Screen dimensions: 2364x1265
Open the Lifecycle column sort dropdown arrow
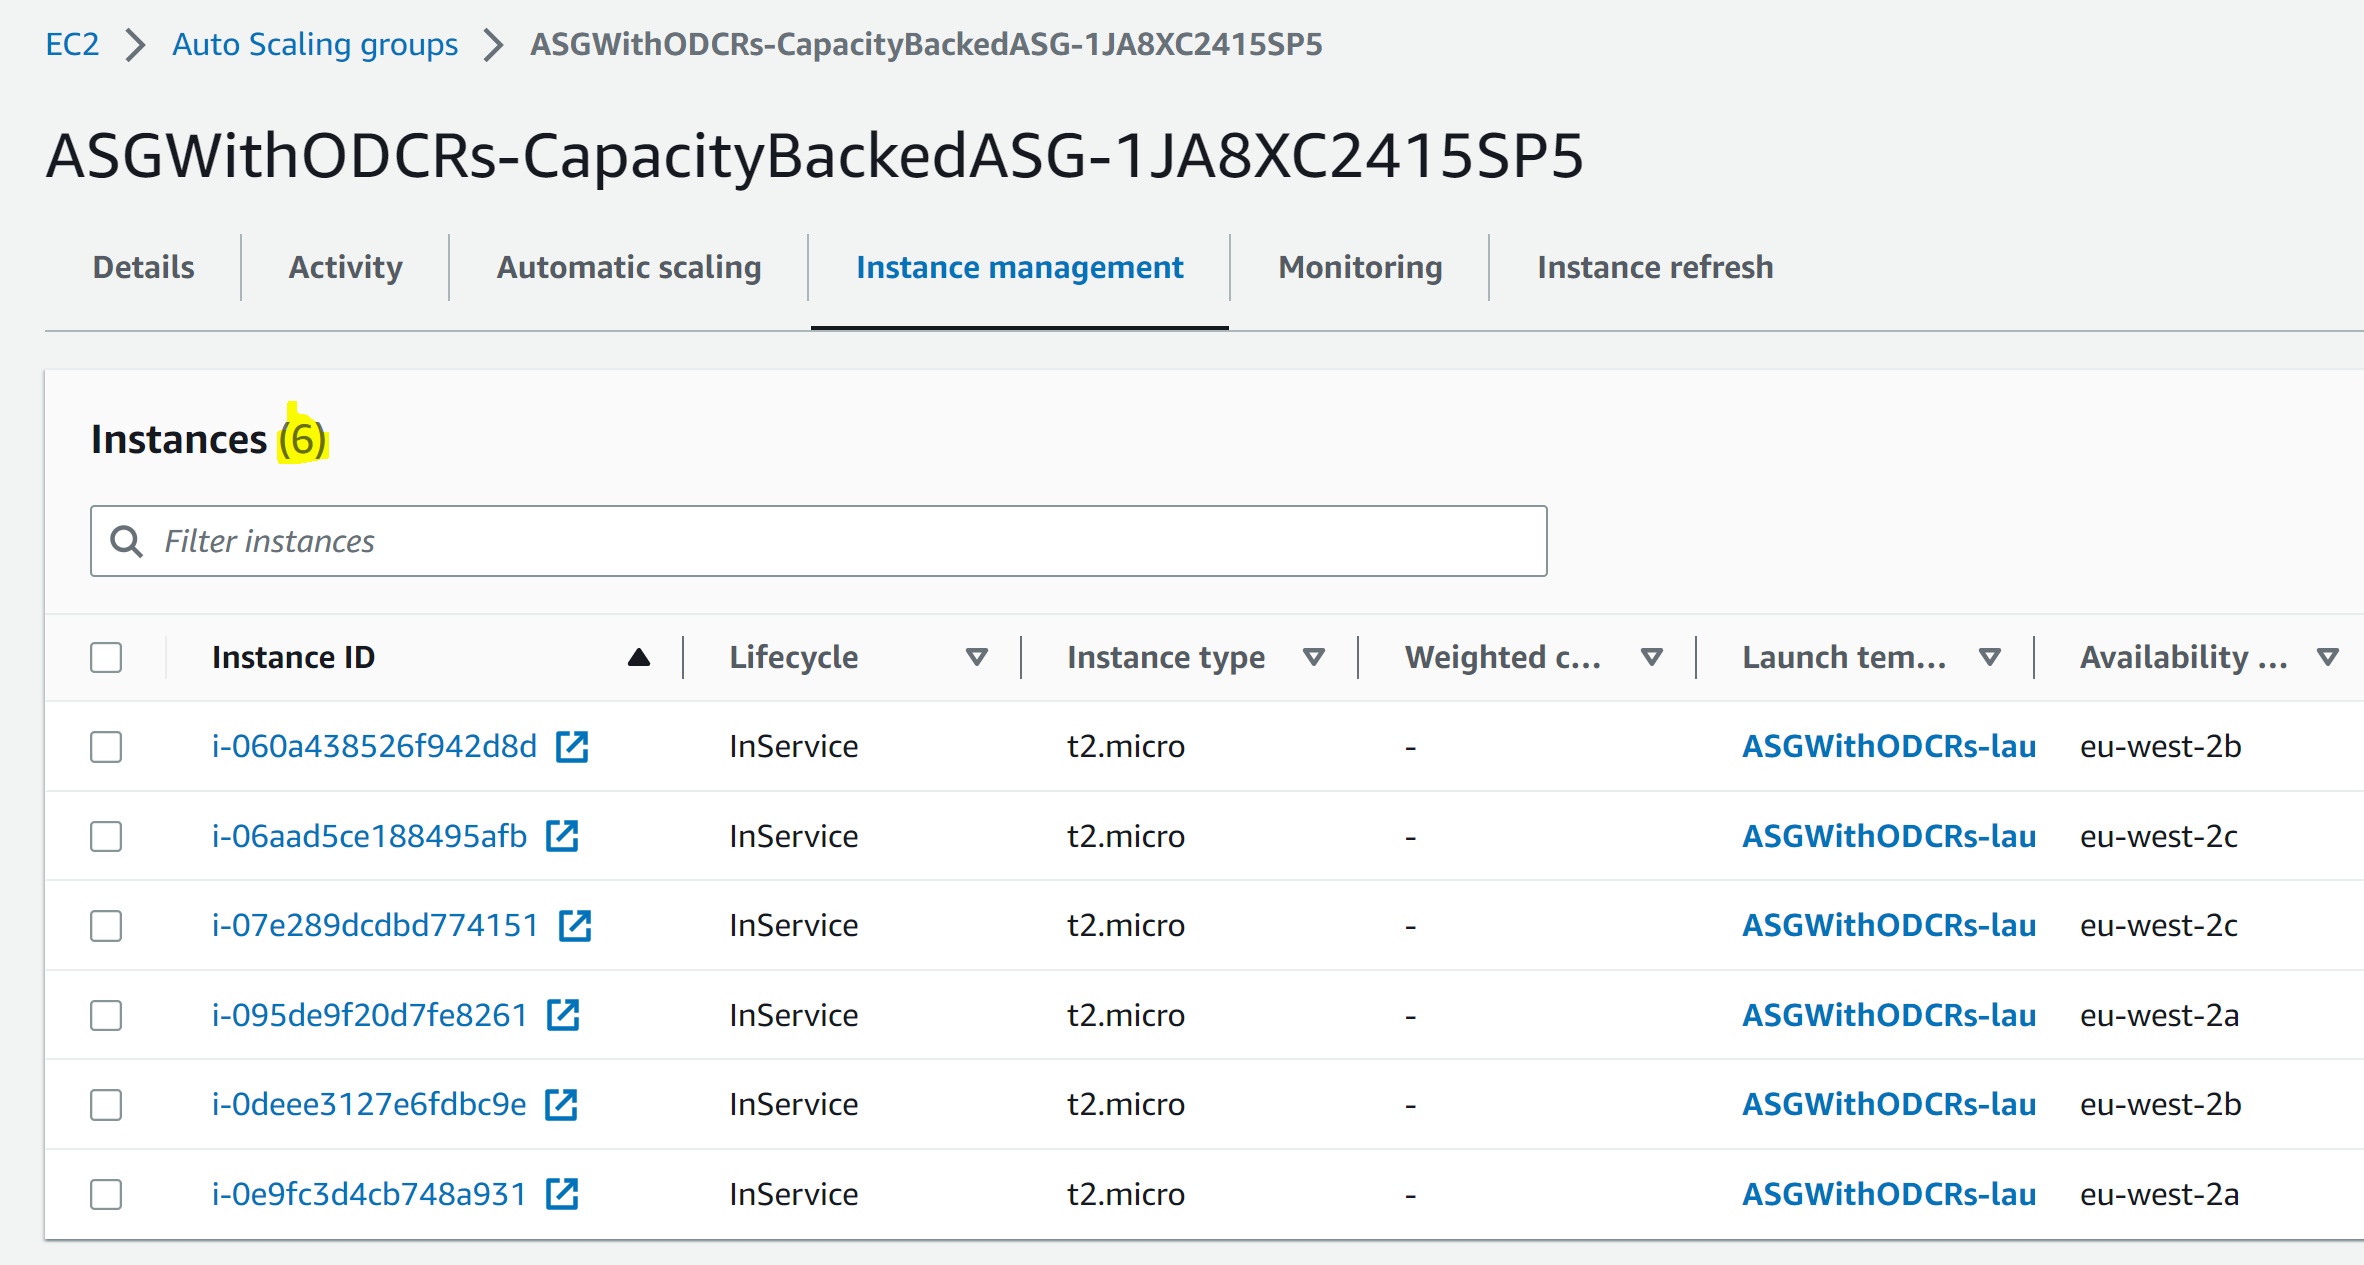tap(977, 657)
